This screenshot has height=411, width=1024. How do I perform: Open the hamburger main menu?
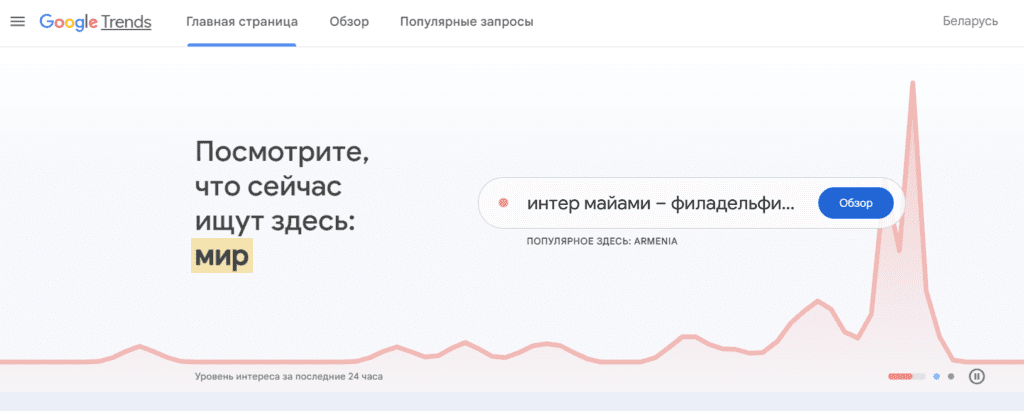(18, 22)
